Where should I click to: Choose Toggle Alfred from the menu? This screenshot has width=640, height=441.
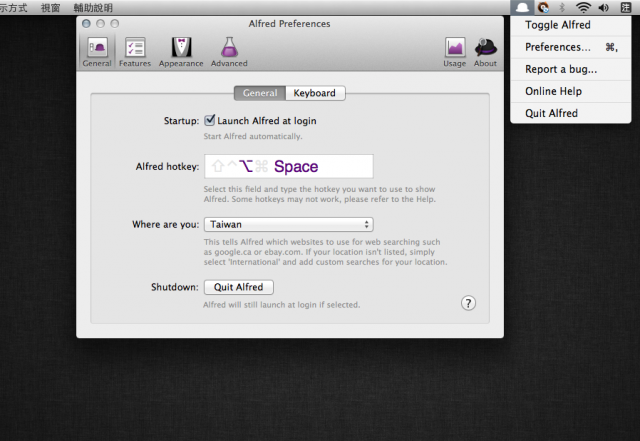coord(570,25)
